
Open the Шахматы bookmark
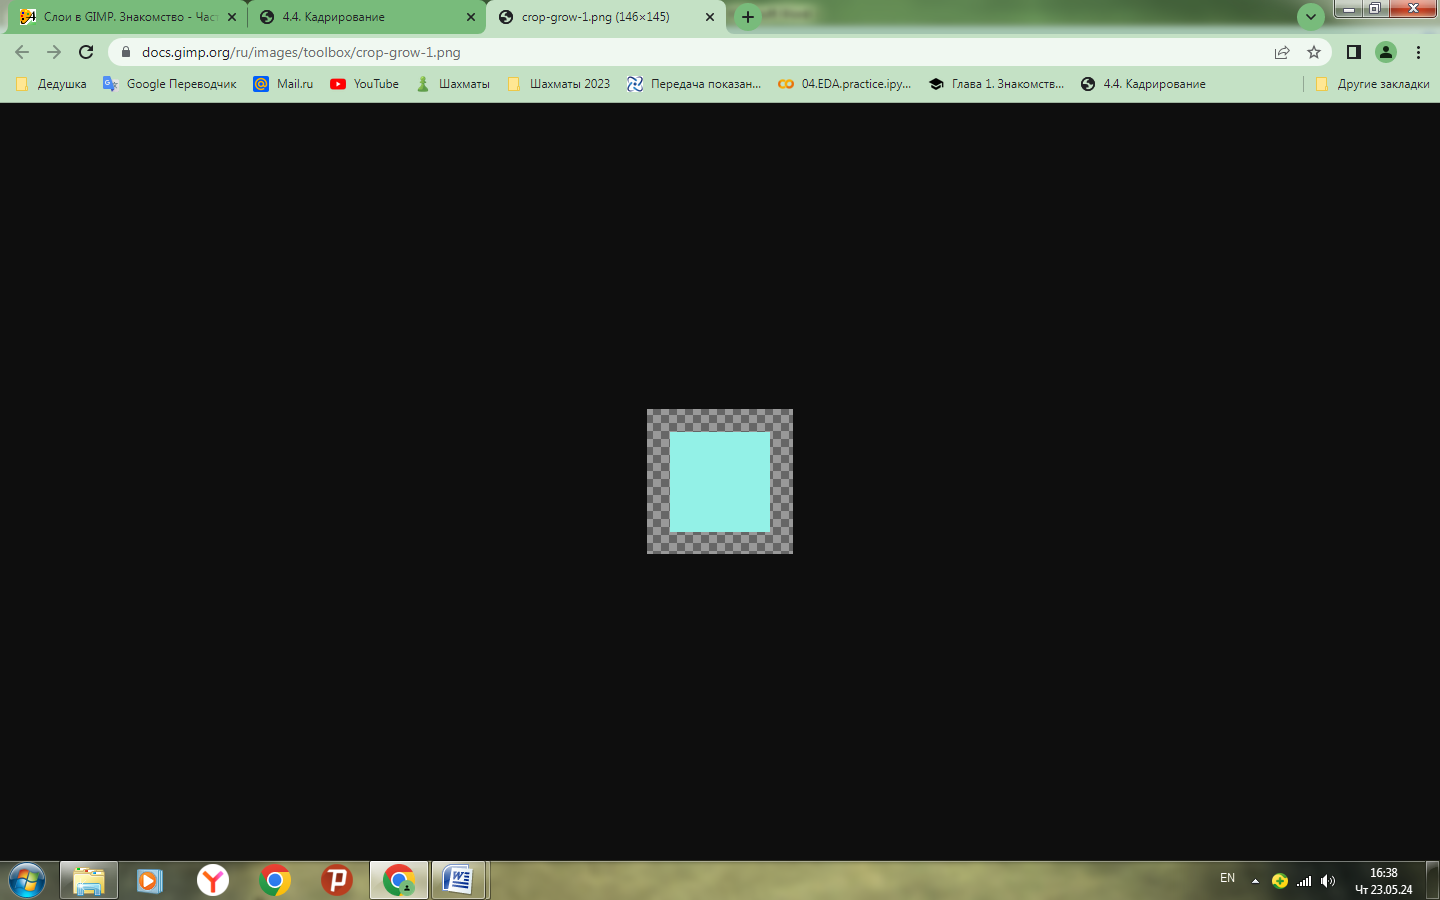(x=453, y=84)
